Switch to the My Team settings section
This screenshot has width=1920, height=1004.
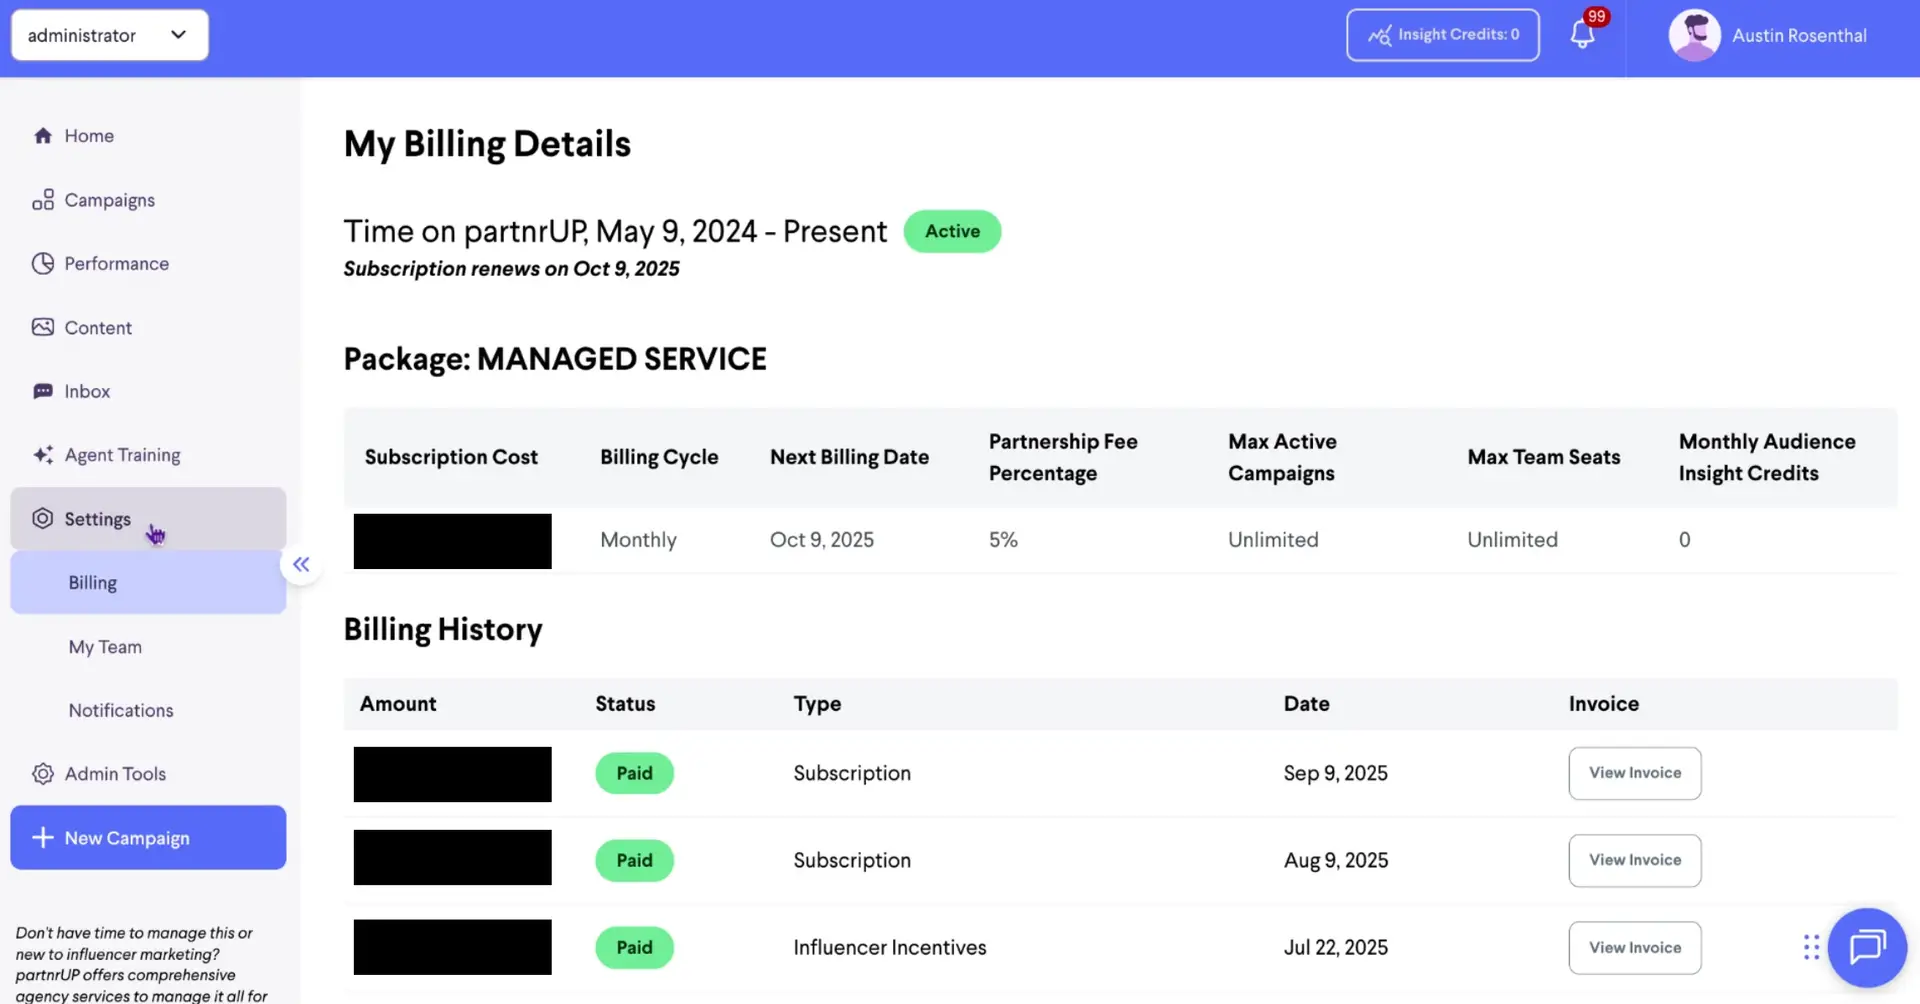[x=104, y=646]
